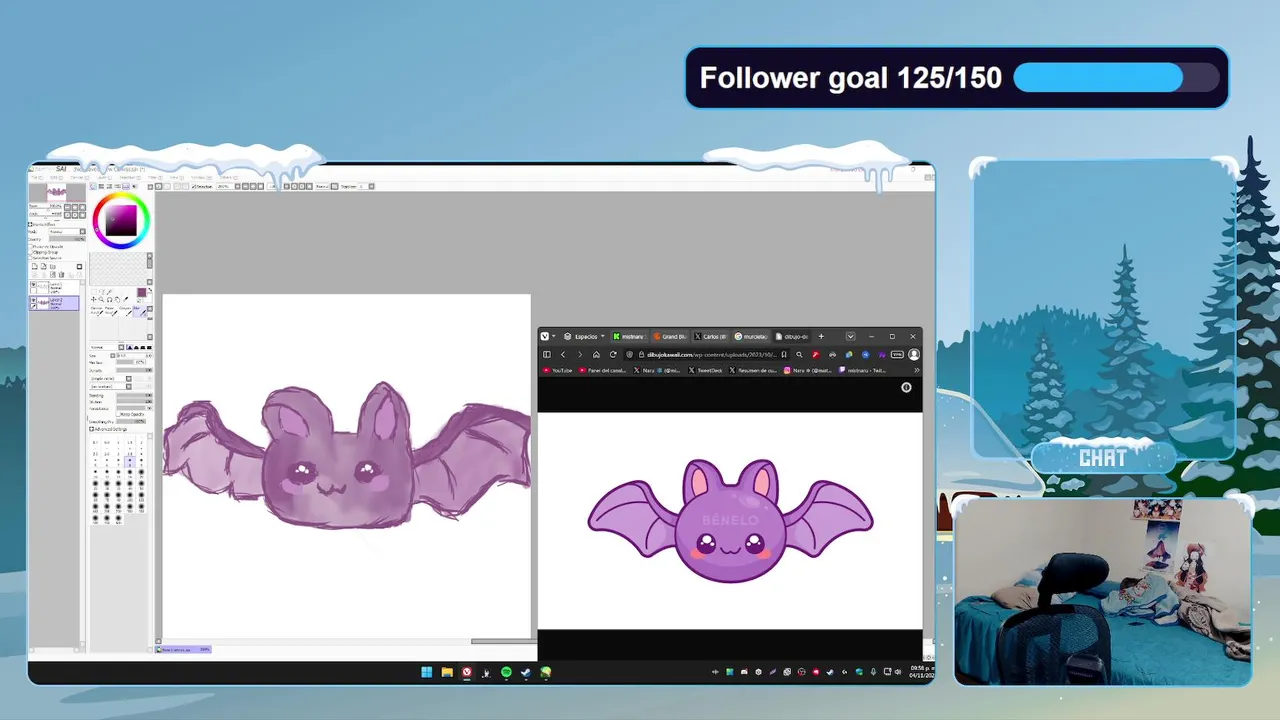This screenshot has width=1280, height=720.
Task: Open the brush Normal mode dropdown
Action: click(107, 347)
